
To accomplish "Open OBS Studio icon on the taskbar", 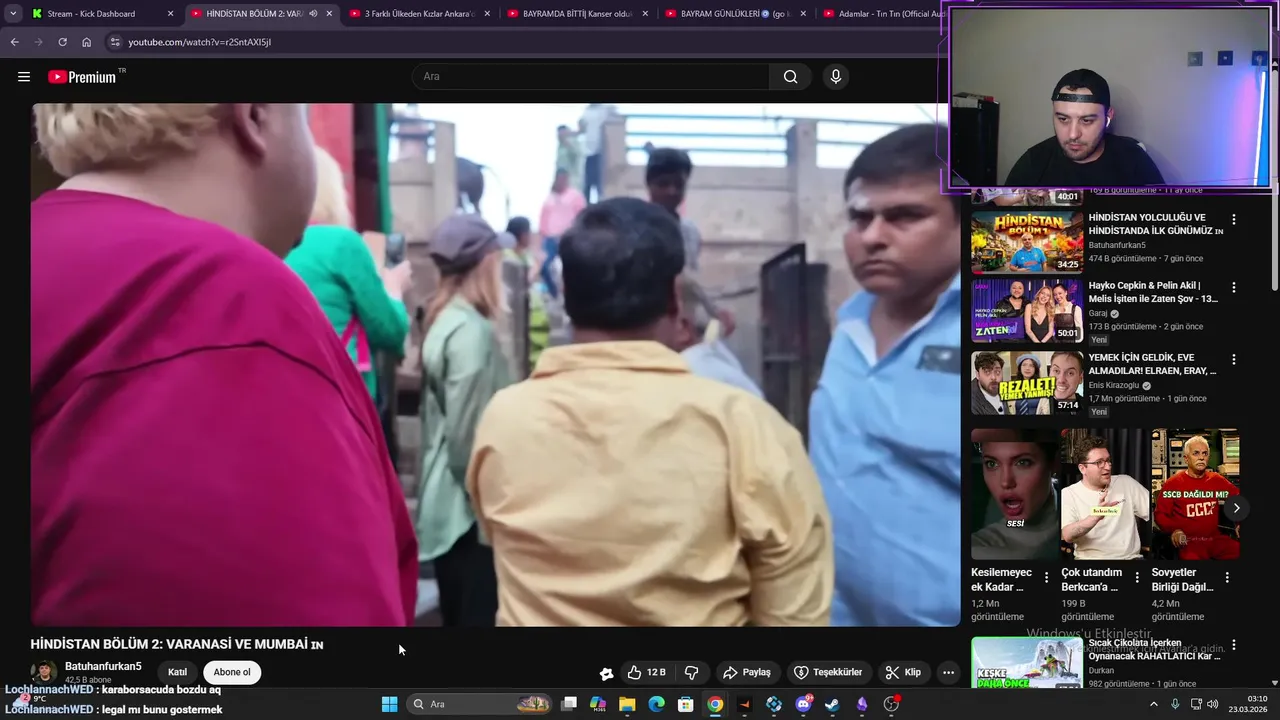I will [x=891, y=704].
